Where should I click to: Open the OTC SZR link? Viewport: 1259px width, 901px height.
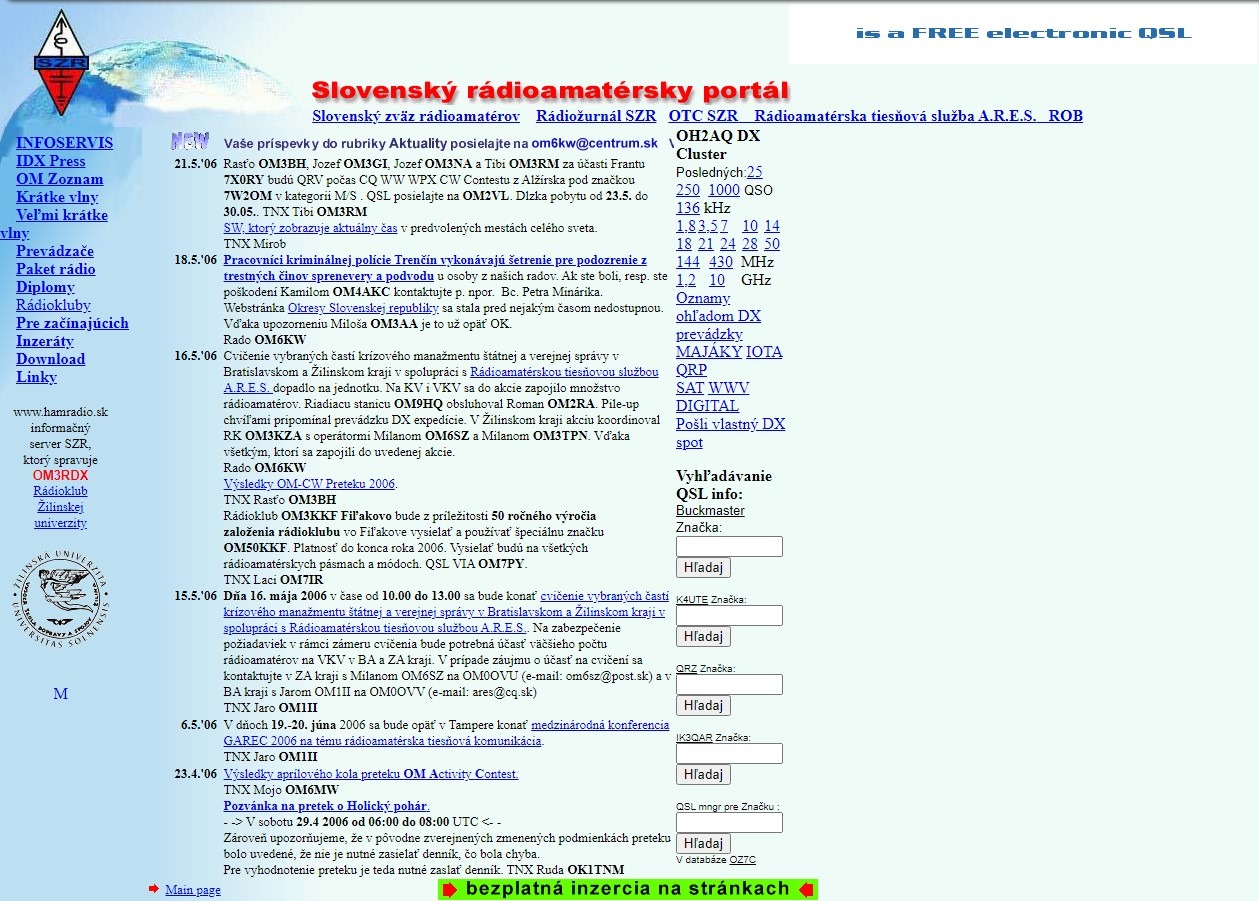[x=703, y=116]
